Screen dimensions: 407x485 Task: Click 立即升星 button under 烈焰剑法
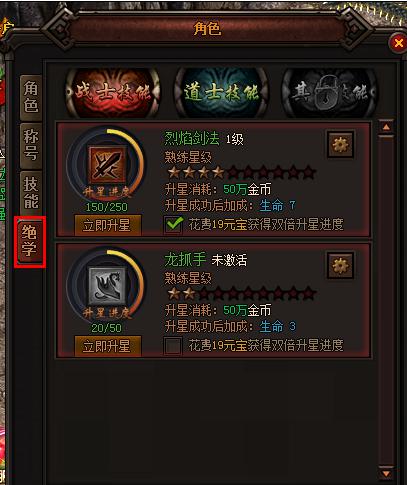coord(107,226)
